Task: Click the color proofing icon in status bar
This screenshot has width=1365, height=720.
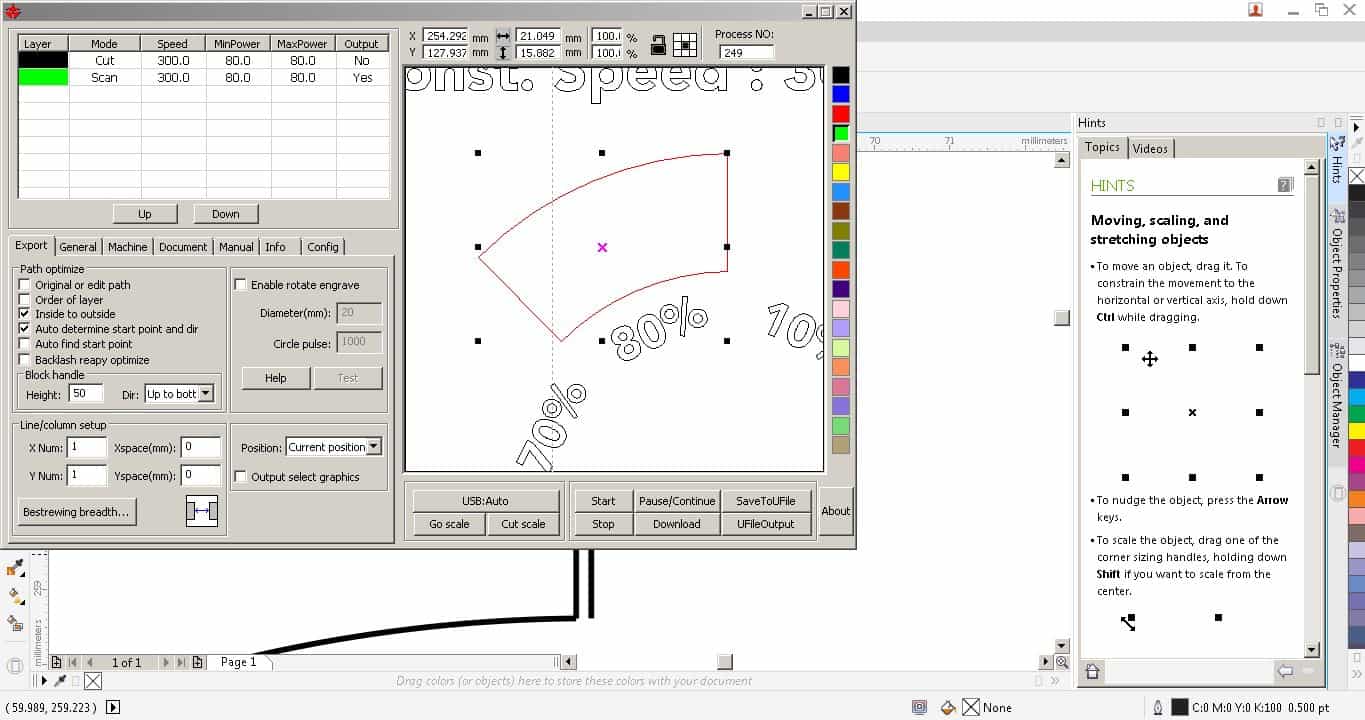Action: click(x=919, y=707)
